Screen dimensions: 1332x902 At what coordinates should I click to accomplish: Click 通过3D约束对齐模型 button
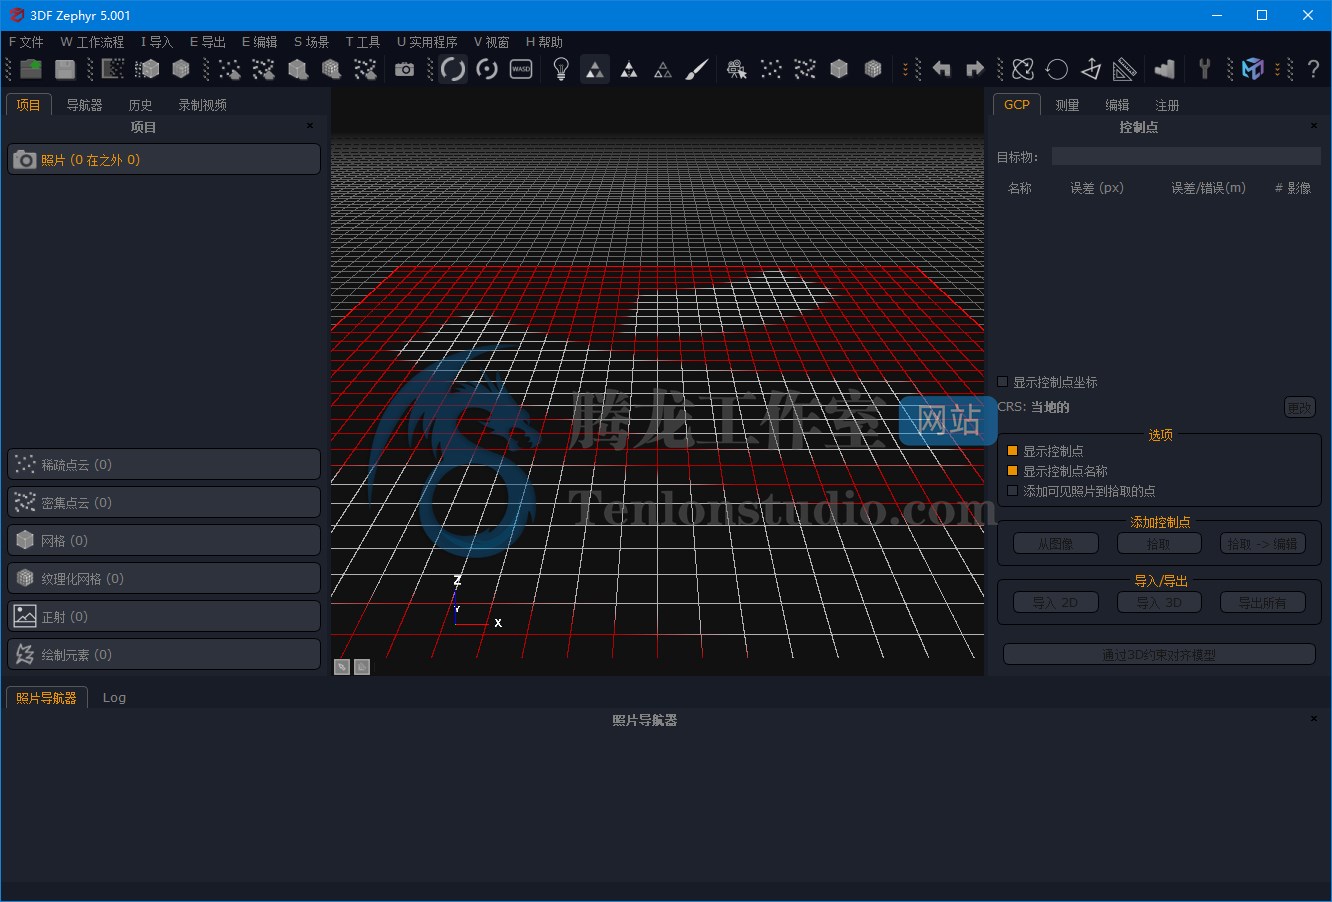click(x=1159, y=654)
